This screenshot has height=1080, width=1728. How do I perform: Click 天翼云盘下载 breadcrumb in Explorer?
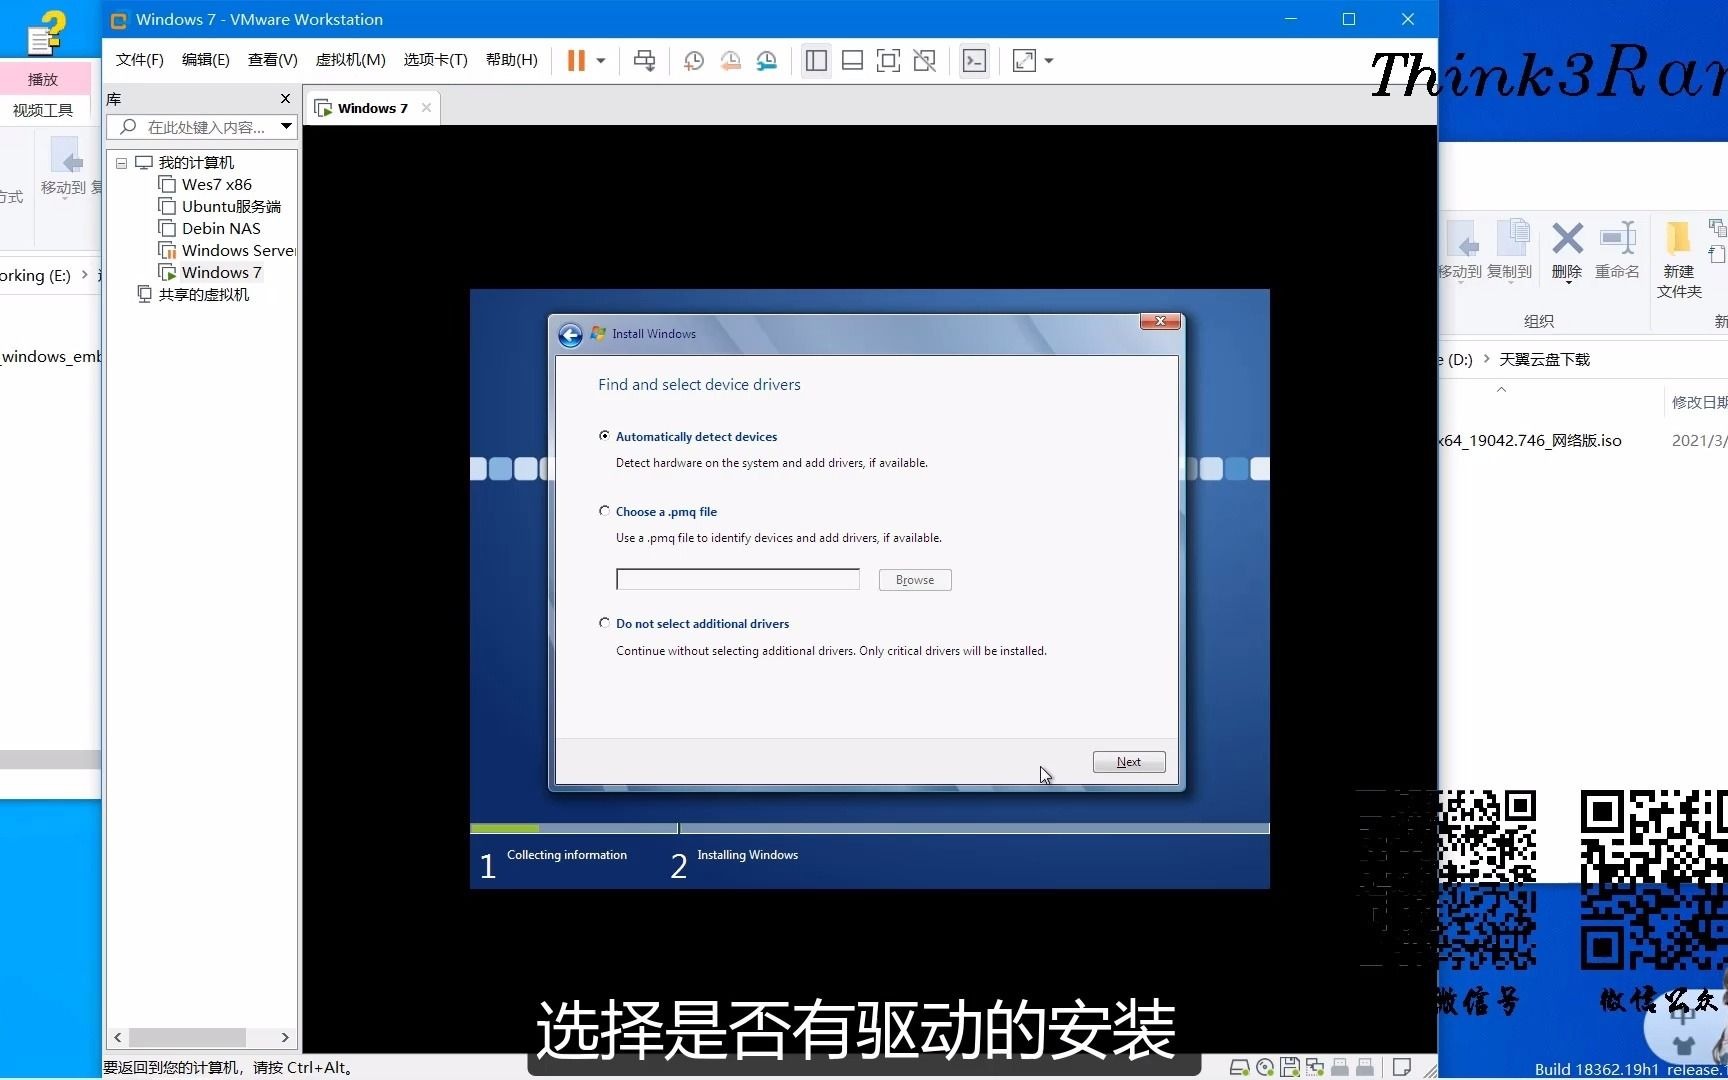(1544, 359)
